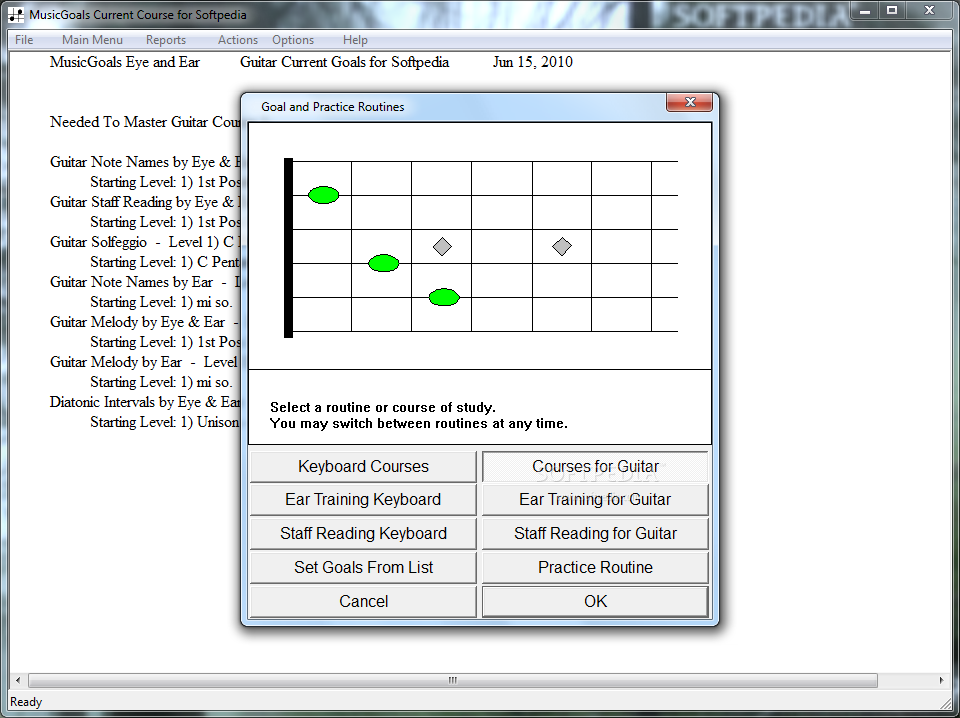This screenshot has height=718, width=960.
Task: Select Ear Training for Guitar
Action: tap(595, 499)
